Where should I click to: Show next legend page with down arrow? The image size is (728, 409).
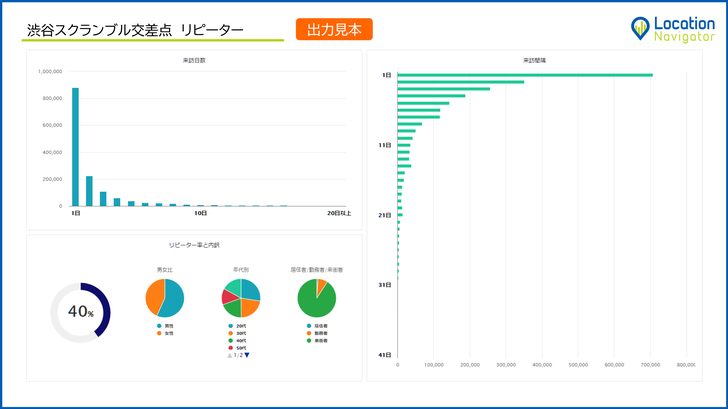[247, 355]
